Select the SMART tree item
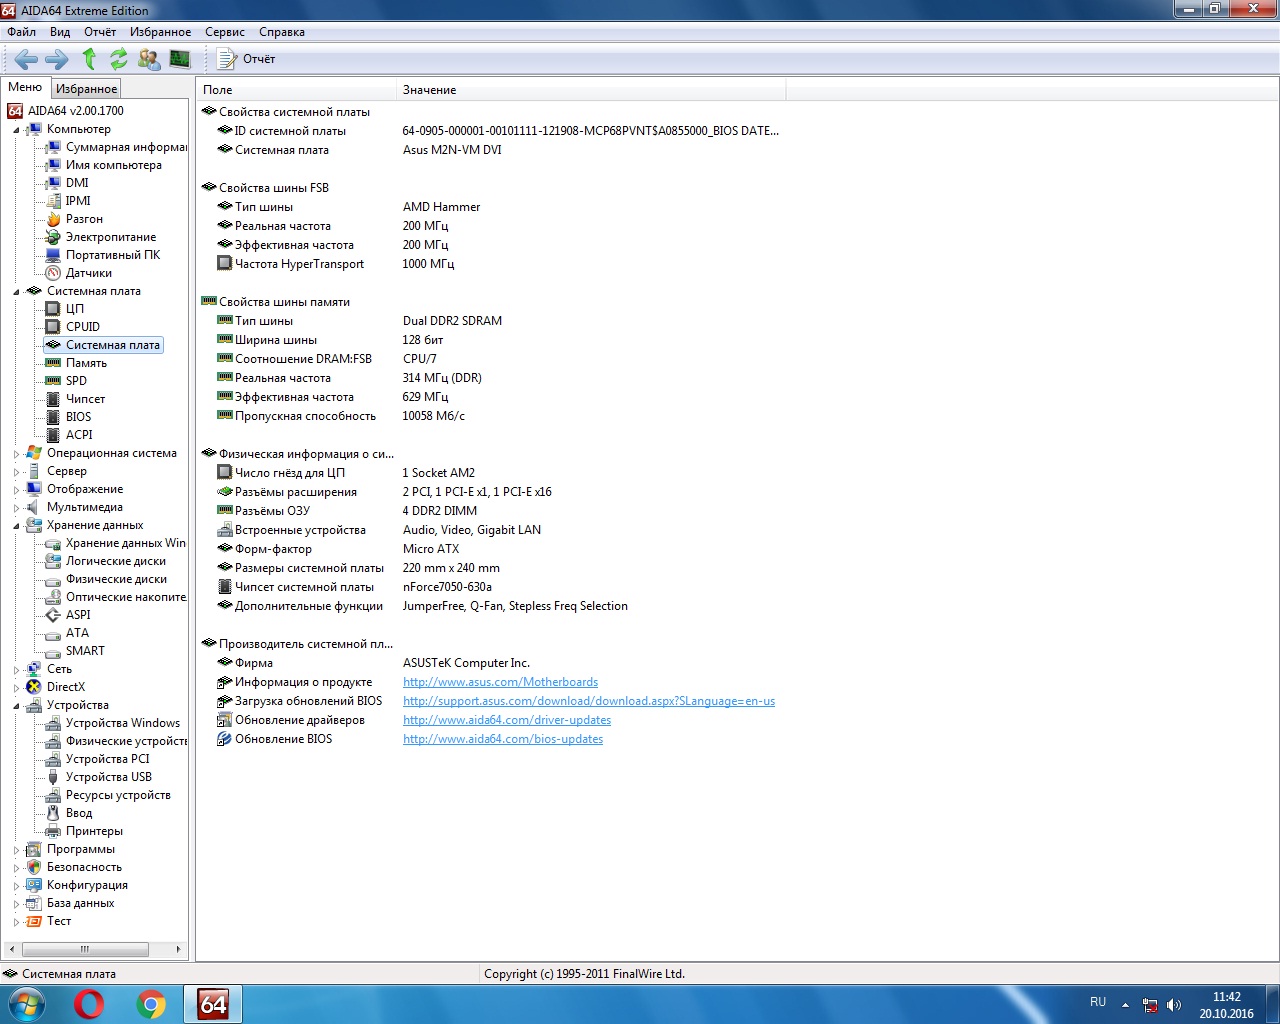The width and height of the screenshot is (1280, 1024). tap(85, 651)
